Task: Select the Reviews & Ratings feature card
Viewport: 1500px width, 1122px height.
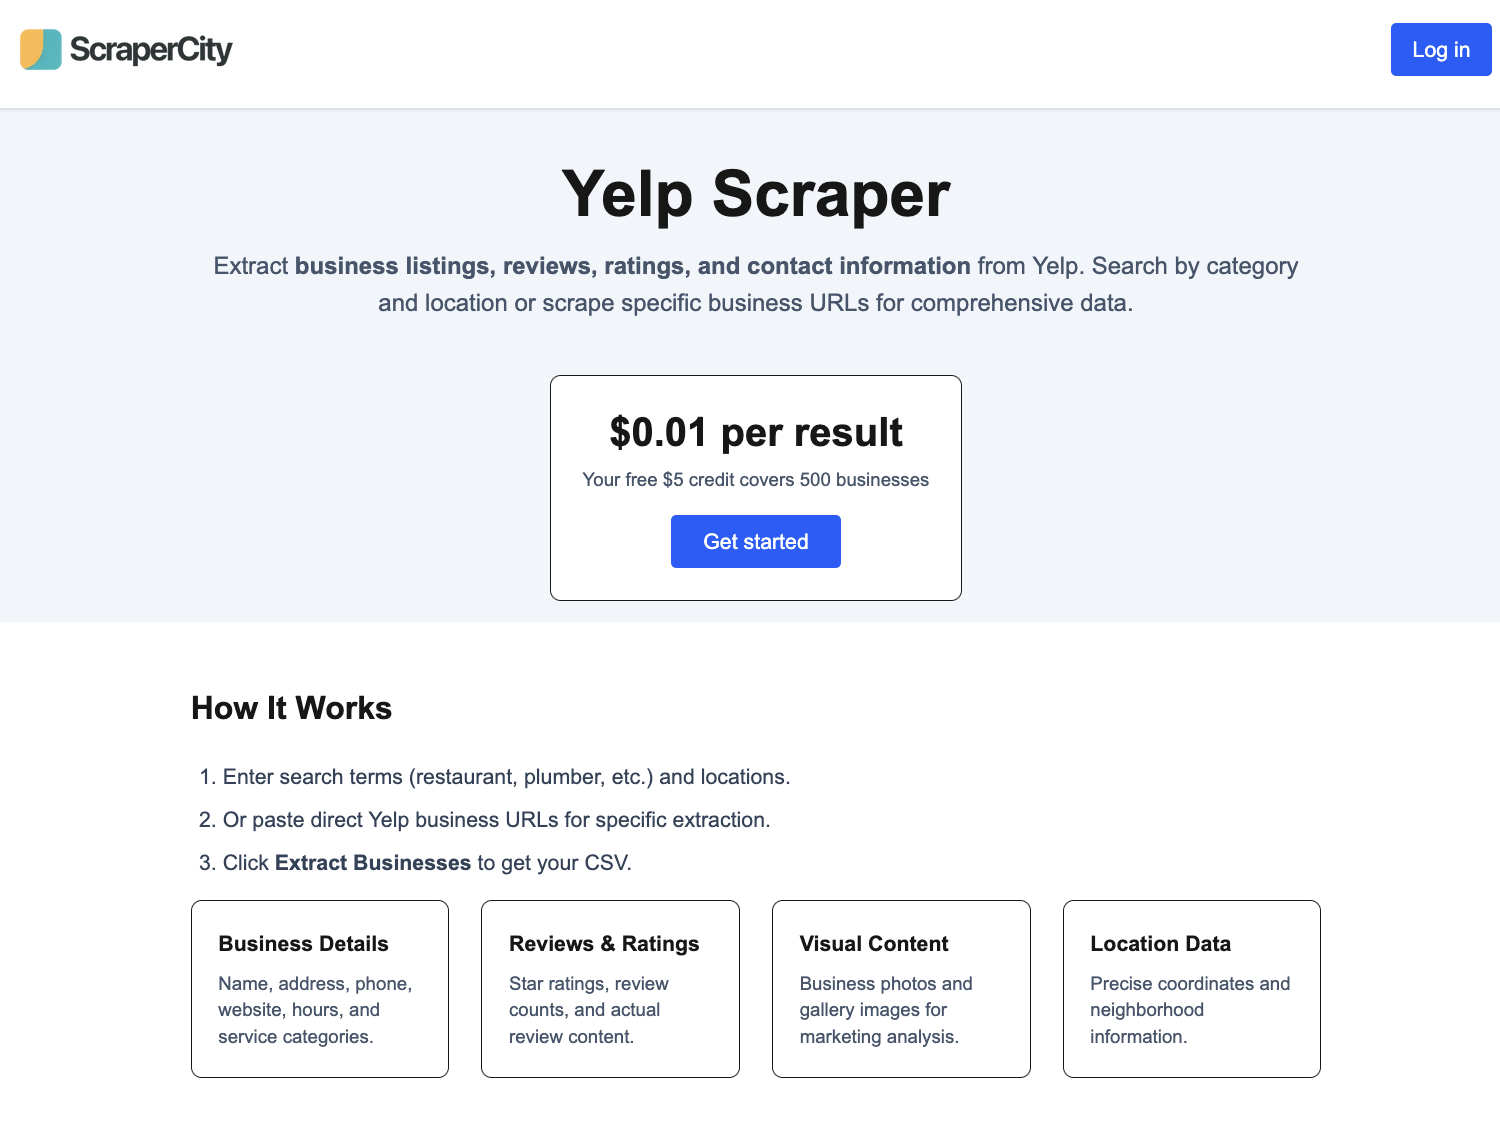Action: [x=610, y=988]
